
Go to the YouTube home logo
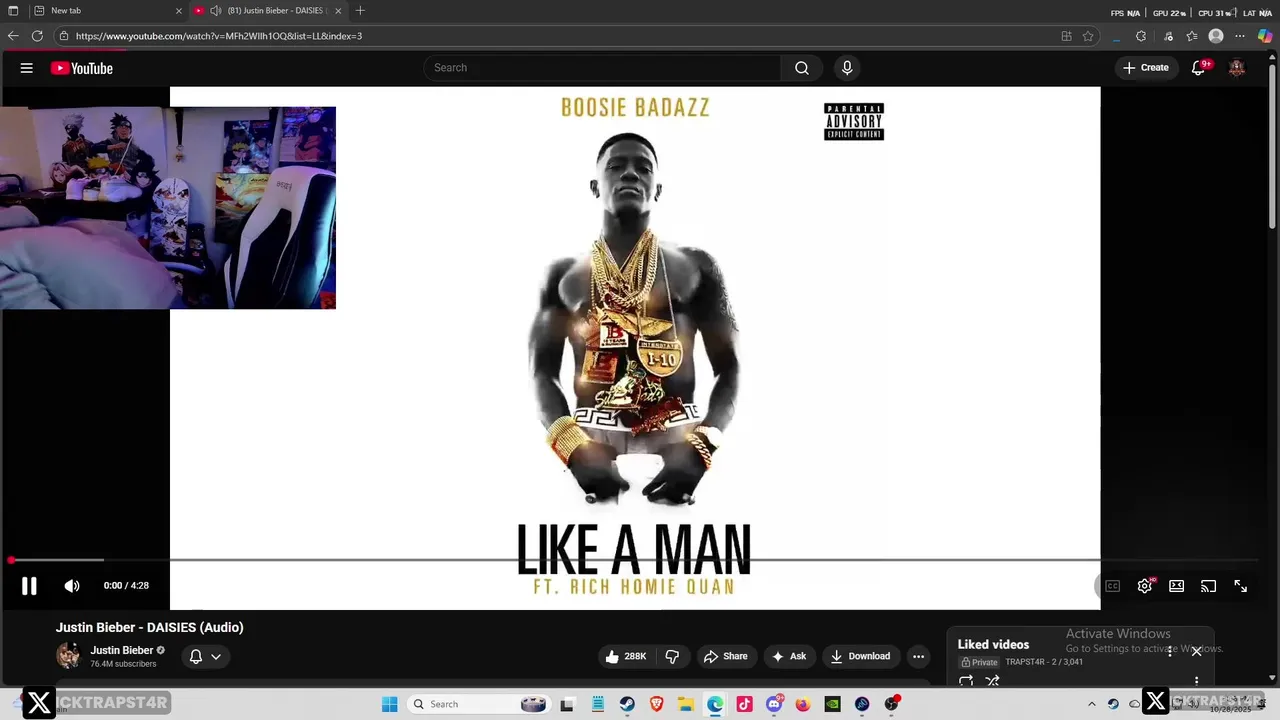click(82, 68)
